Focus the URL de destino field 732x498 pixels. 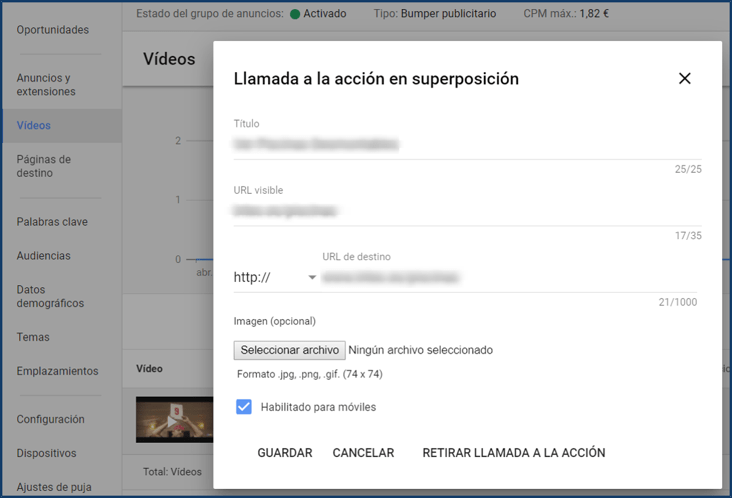click(x=509, y=278)
